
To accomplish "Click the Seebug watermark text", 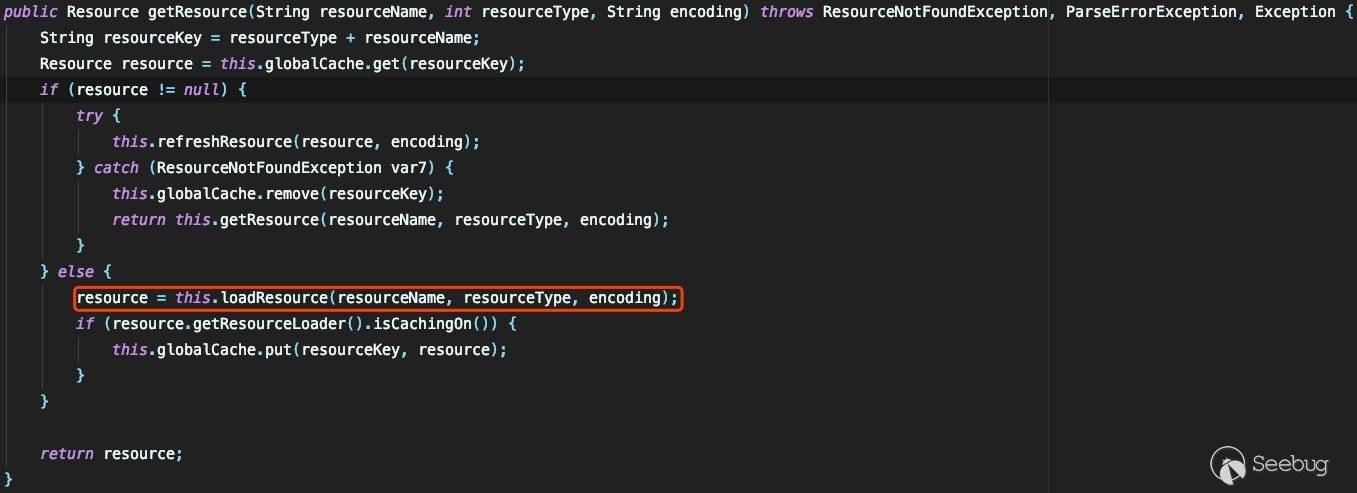I will pos(1292,465).
